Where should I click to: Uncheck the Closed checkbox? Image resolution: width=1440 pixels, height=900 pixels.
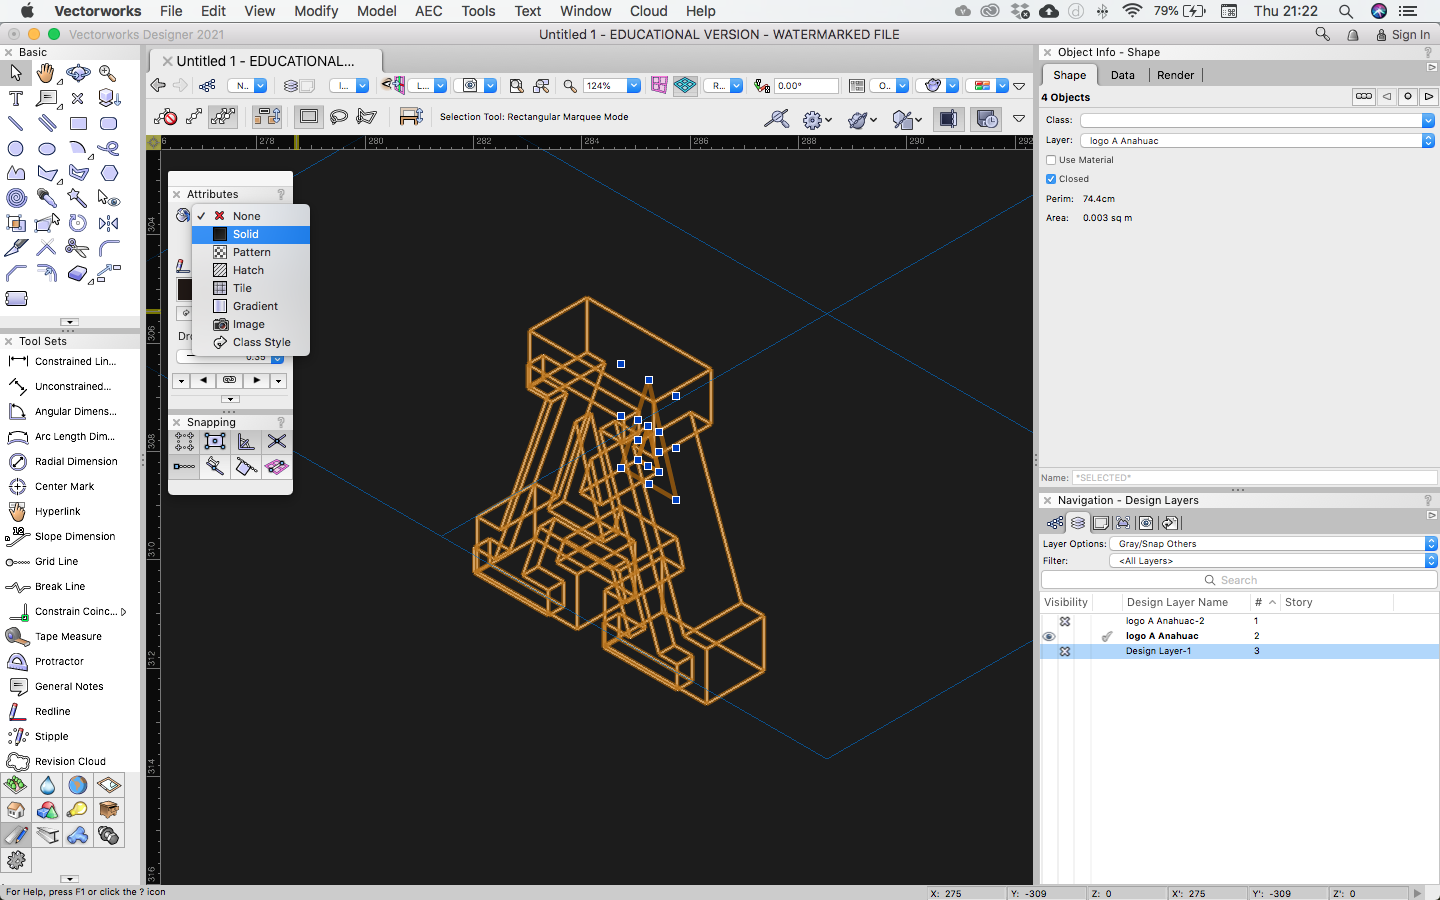pos(1051,179)
